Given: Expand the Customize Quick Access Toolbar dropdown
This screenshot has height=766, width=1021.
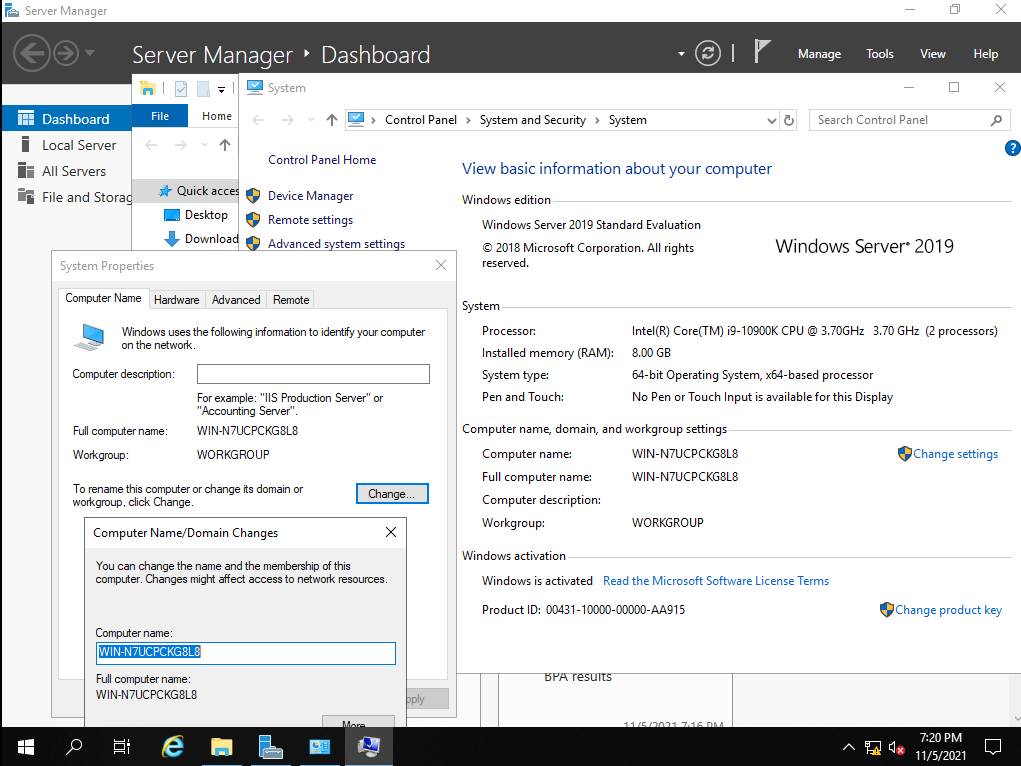Looking at the screenshot, I should [221, 89].
